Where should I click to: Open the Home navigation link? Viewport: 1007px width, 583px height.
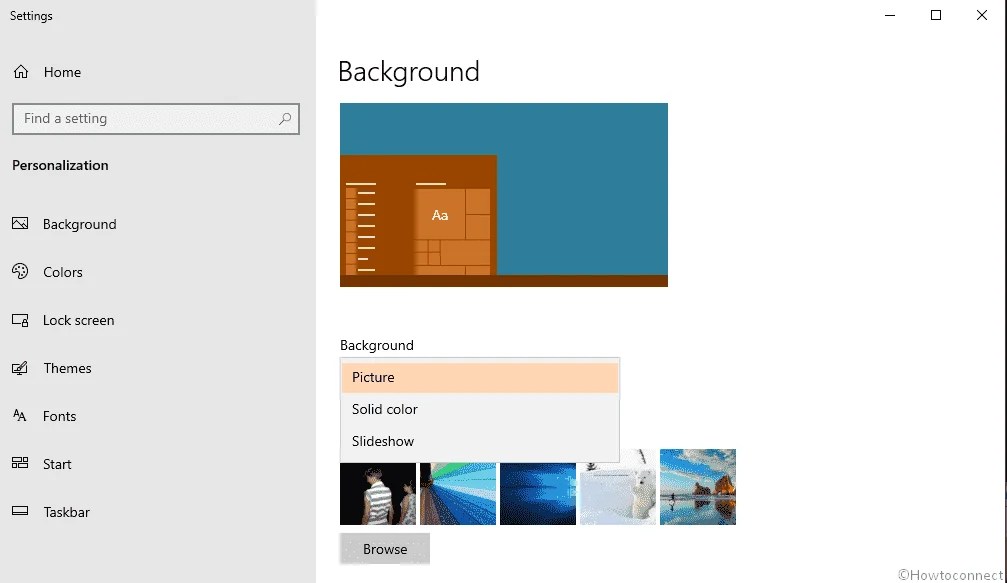62,71
